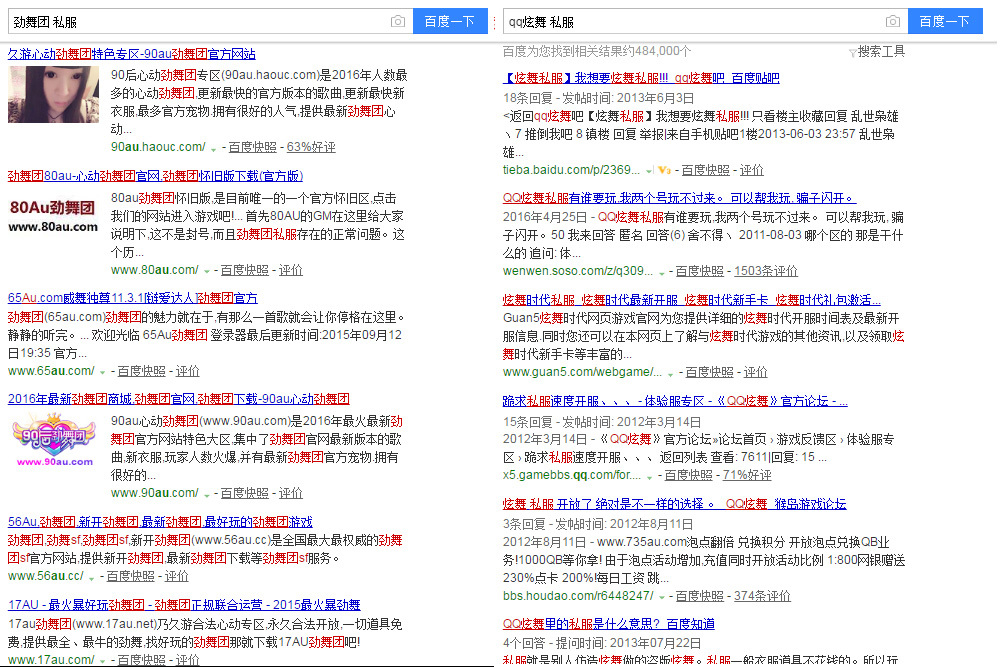Click 374条评价 link
The image size is (1000, 667).
762,596
